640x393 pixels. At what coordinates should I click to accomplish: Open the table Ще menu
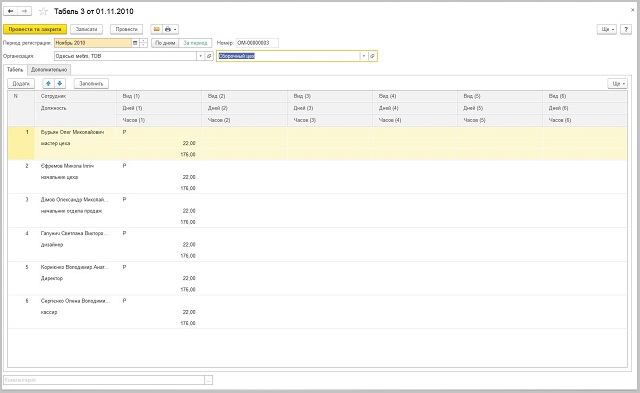617,84
